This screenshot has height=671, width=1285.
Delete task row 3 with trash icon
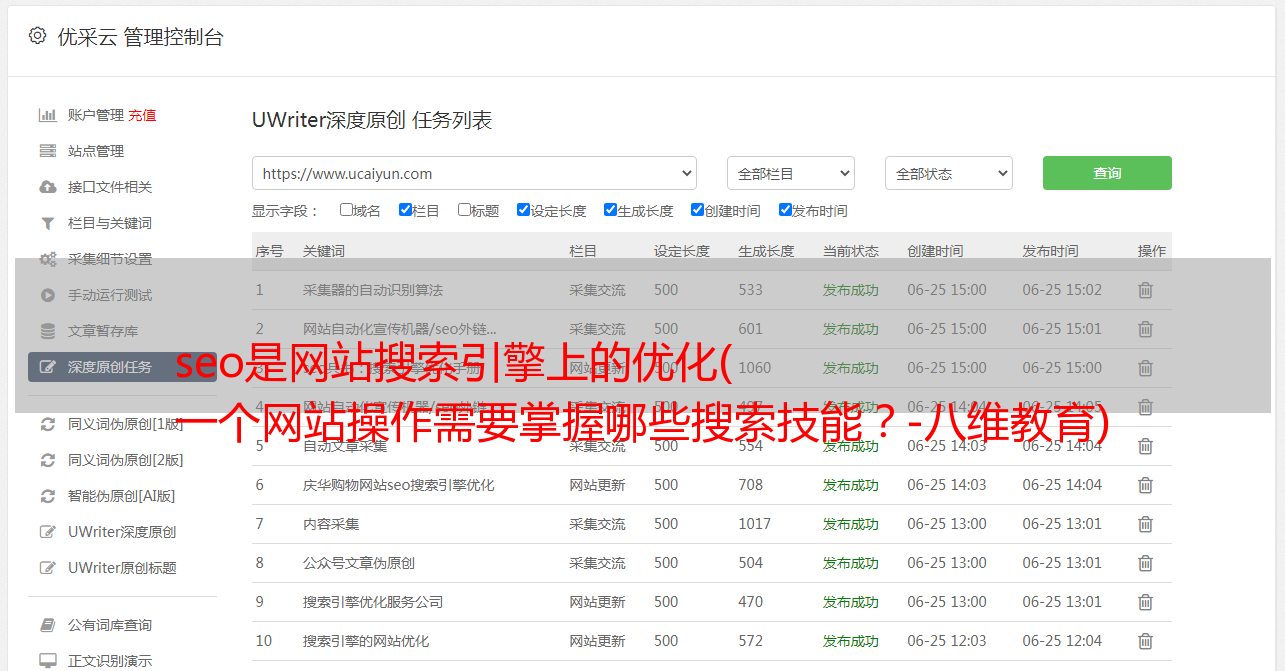click(x=1146, y=368)
